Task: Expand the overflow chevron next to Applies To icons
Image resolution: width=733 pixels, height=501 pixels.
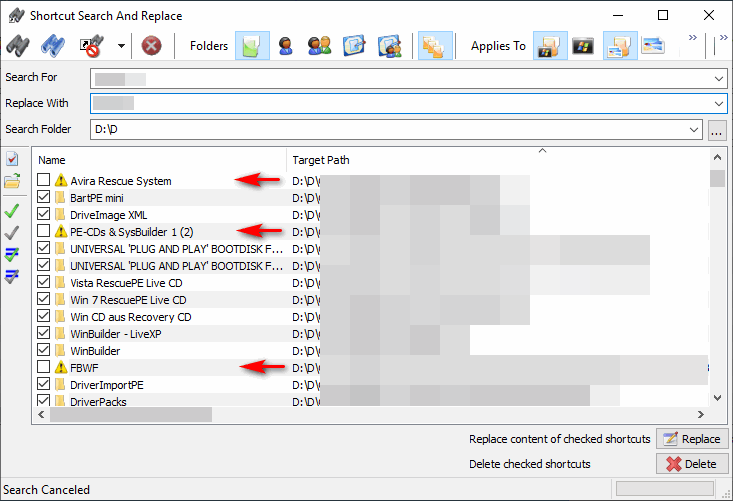Action: [x=693, y=37]
